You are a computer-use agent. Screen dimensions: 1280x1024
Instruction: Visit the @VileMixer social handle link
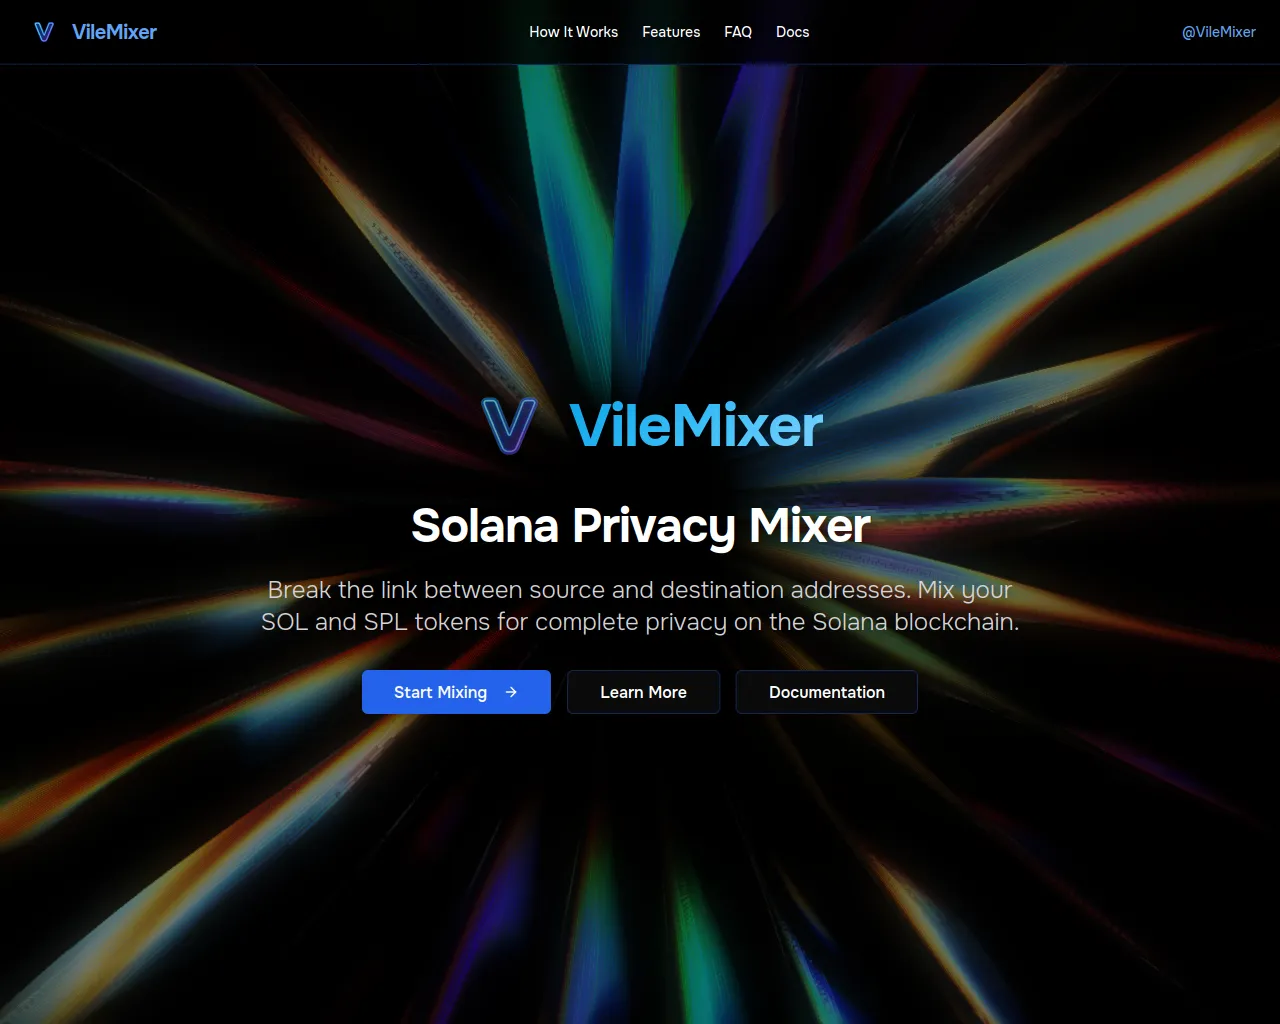pyautogui.click(x=1218, y=32)
